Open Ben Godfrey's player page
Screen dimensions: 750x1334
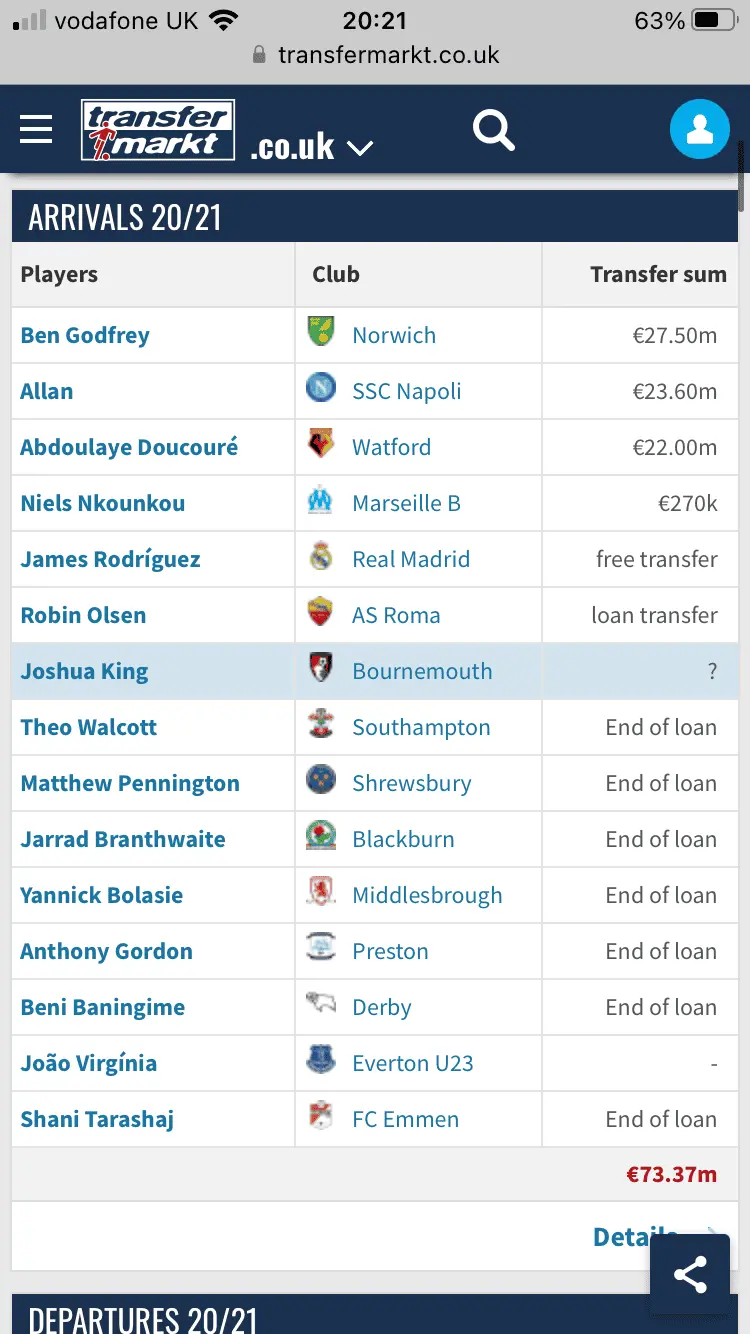[85, 335]
